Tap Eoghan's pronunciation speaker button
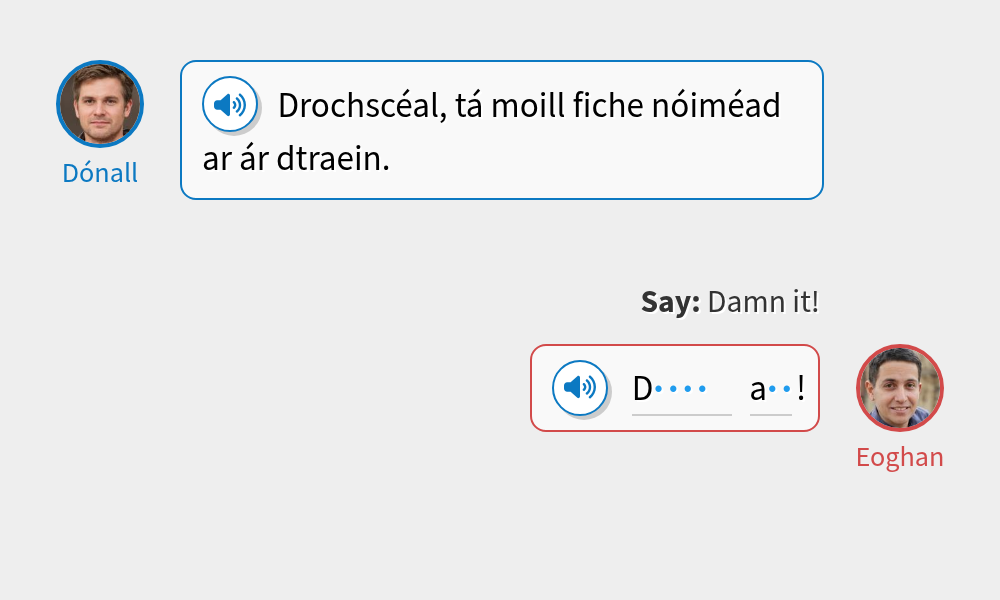Screen dimensions: 1000x600 coord(580,388)
